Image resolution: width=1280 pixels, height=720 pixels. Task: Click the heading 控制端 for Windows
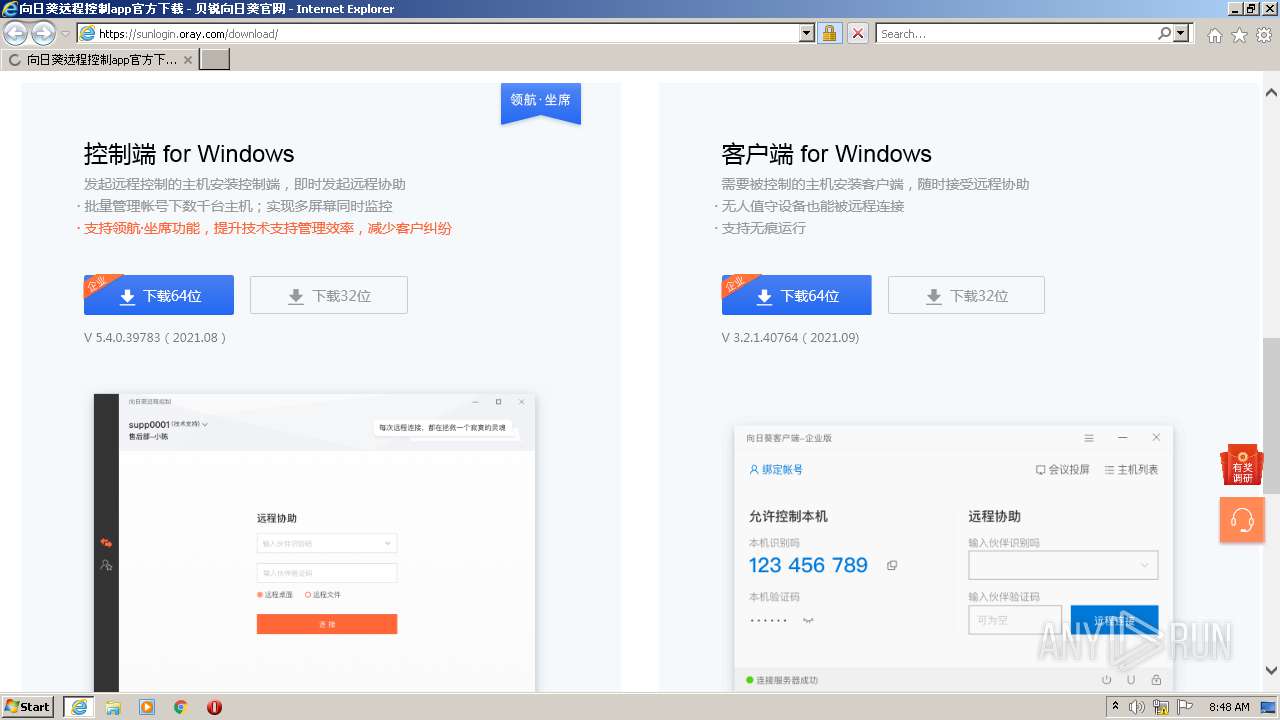click(x=189, y=154)
